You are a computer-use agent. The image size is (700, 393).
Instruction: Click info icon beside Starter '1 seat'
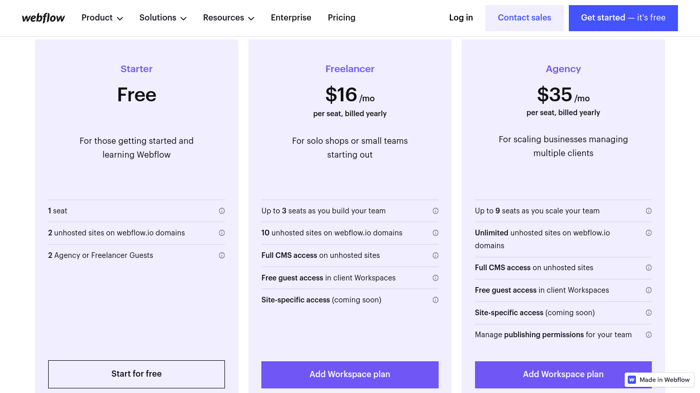pos(221,211)
